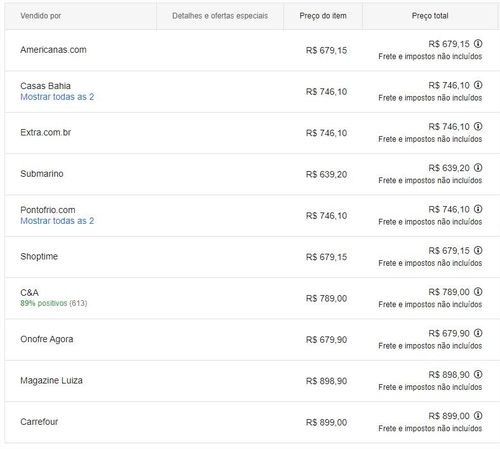Click Extra.com.br item price R$ 746,10
Viewport: 500px width, 449px height.
tap(326, 133)
